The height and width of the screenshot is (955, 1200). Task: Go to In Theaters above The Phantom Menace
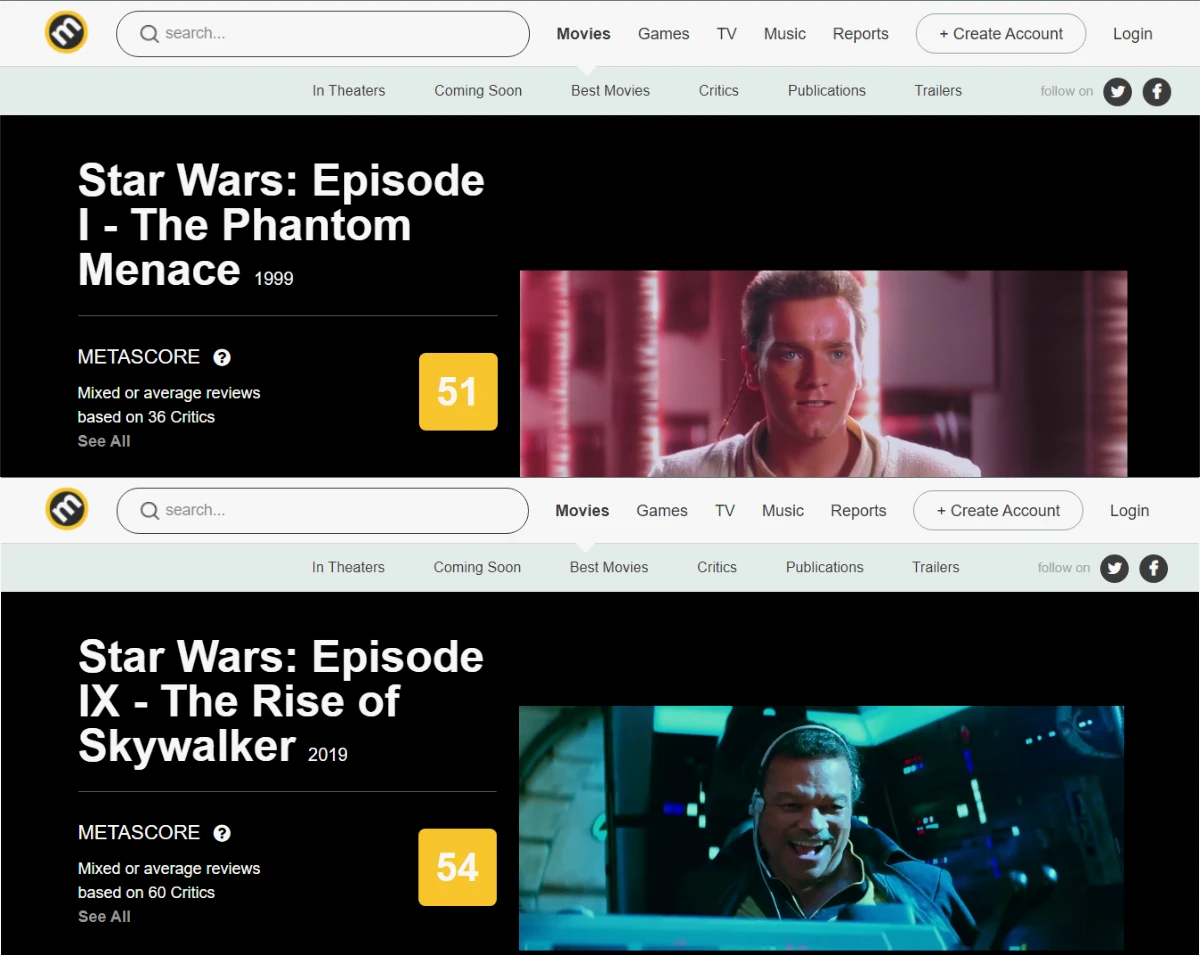coord(349,91)
